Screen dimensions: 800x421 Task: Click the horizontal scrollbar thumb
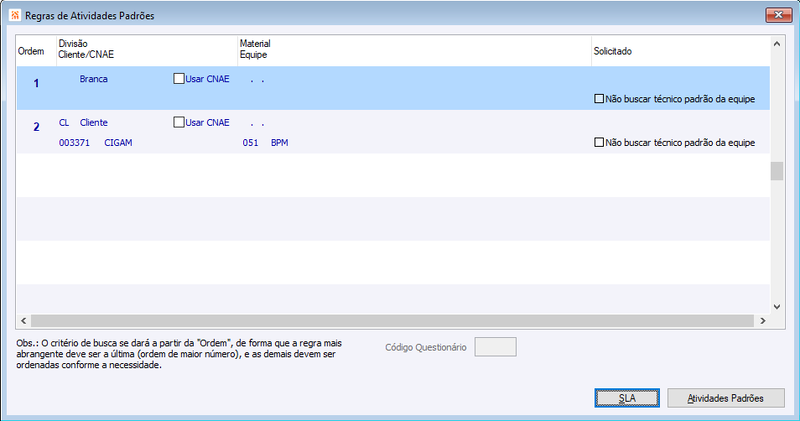pyautogui.click(x=392, y=320)
